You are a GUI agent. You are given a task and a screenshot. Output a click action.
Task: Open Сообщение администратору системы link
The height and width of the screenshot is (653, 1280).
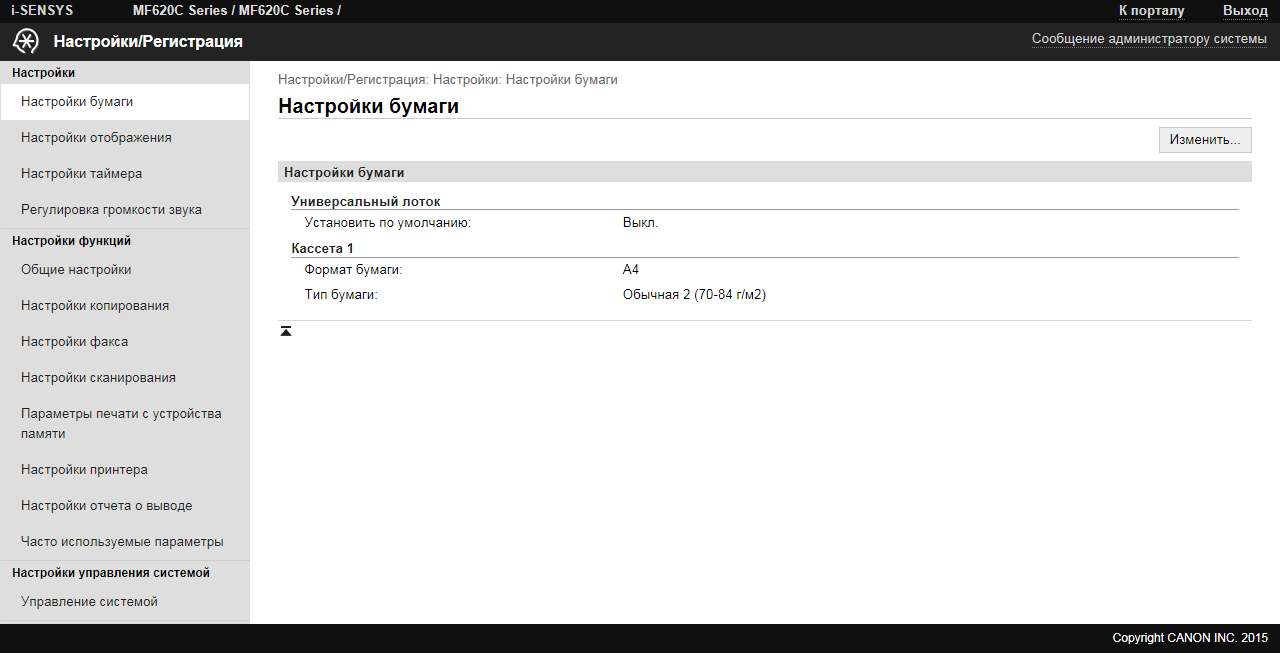(1149, 39)
